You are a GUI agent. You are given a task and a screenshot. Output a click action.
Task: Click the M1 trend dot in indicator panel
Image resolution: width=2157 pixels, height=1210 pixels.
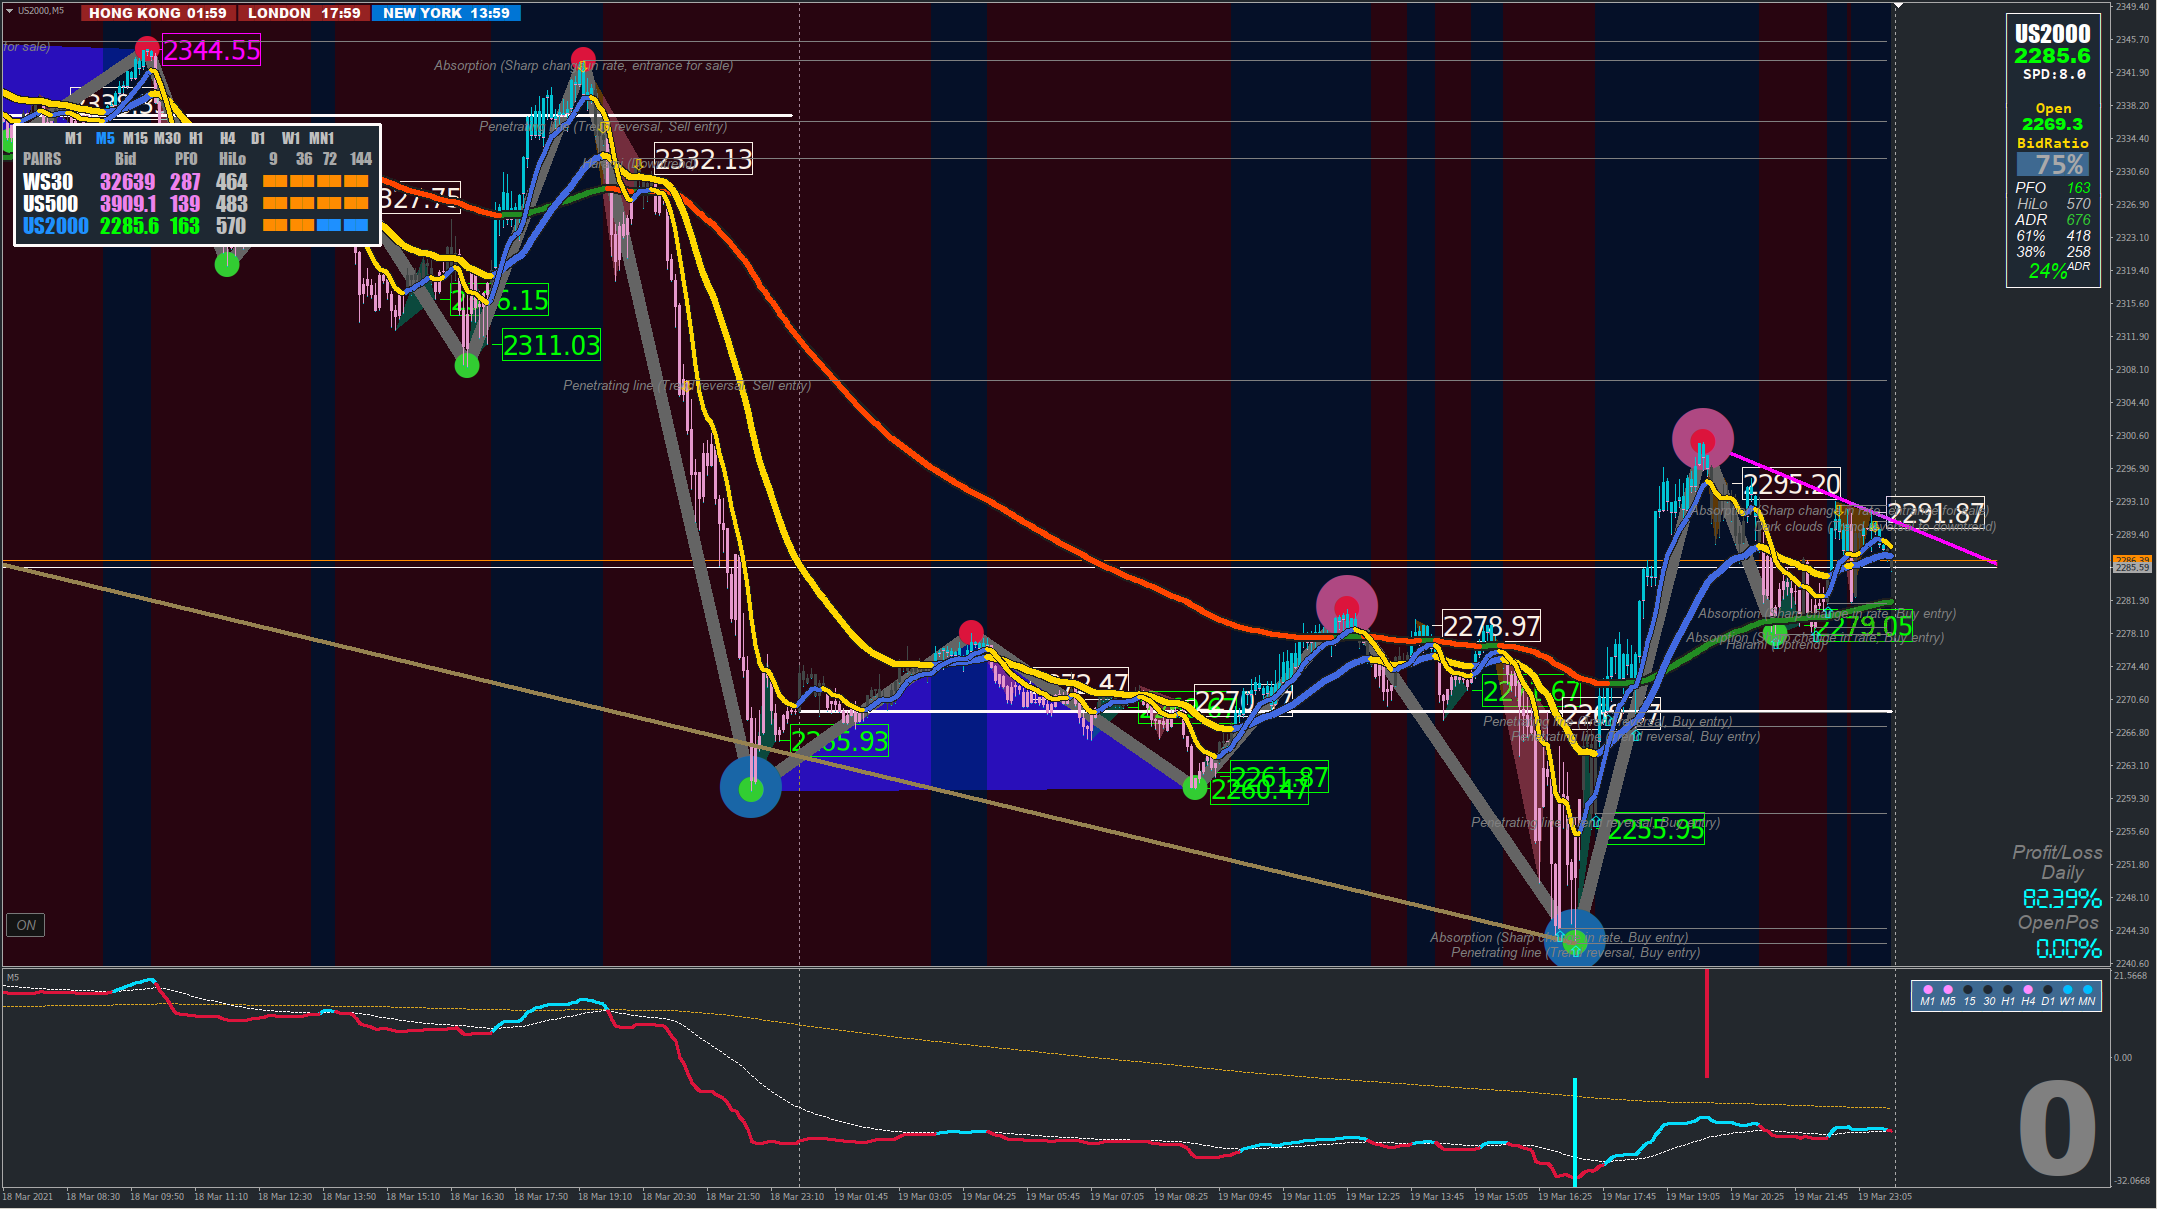(1927, 990)
